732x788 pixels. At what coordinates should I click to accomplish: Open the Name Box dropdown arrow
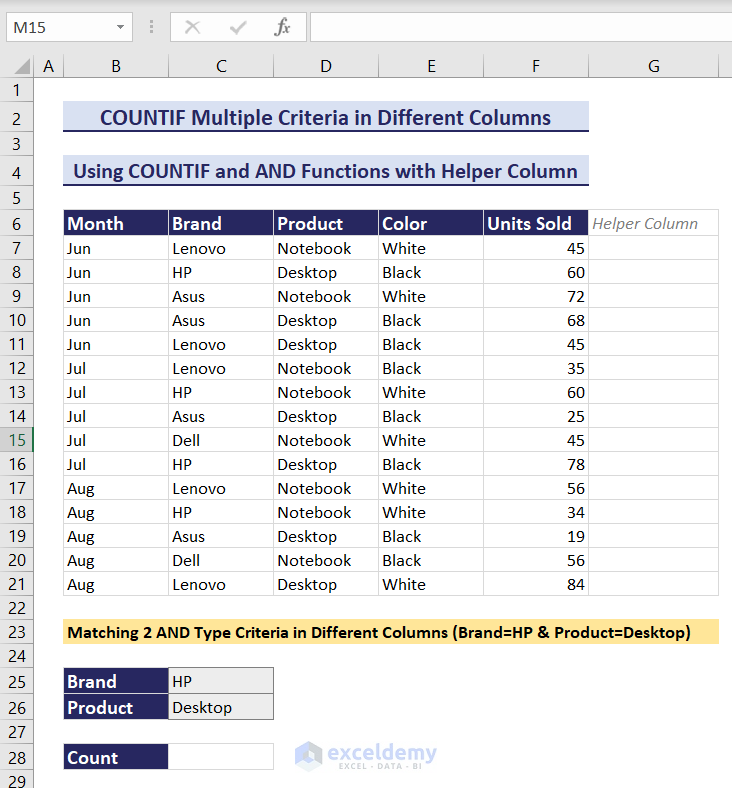coord(120,27)
